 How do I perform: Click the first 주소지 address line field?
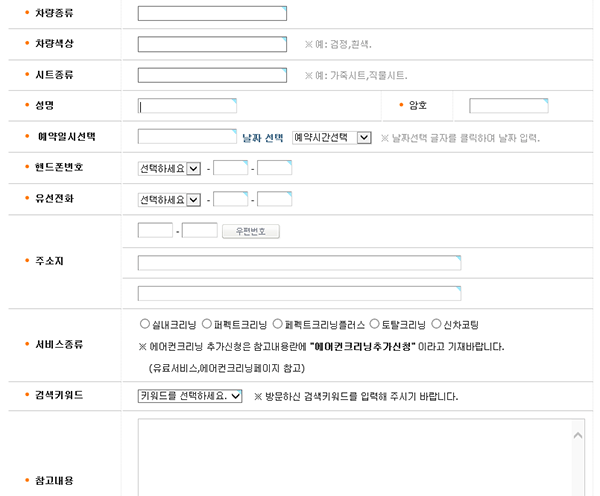[299, 263]
